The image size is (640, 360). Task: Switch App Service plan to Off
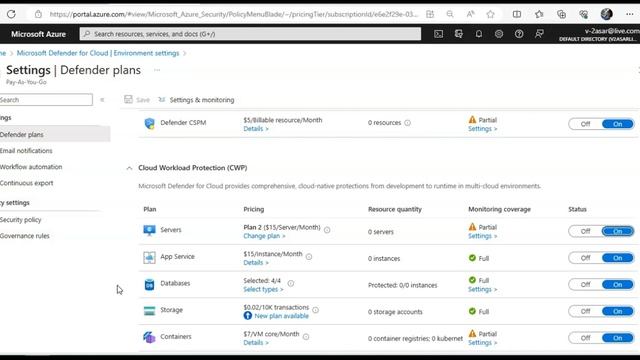(585, 258)
